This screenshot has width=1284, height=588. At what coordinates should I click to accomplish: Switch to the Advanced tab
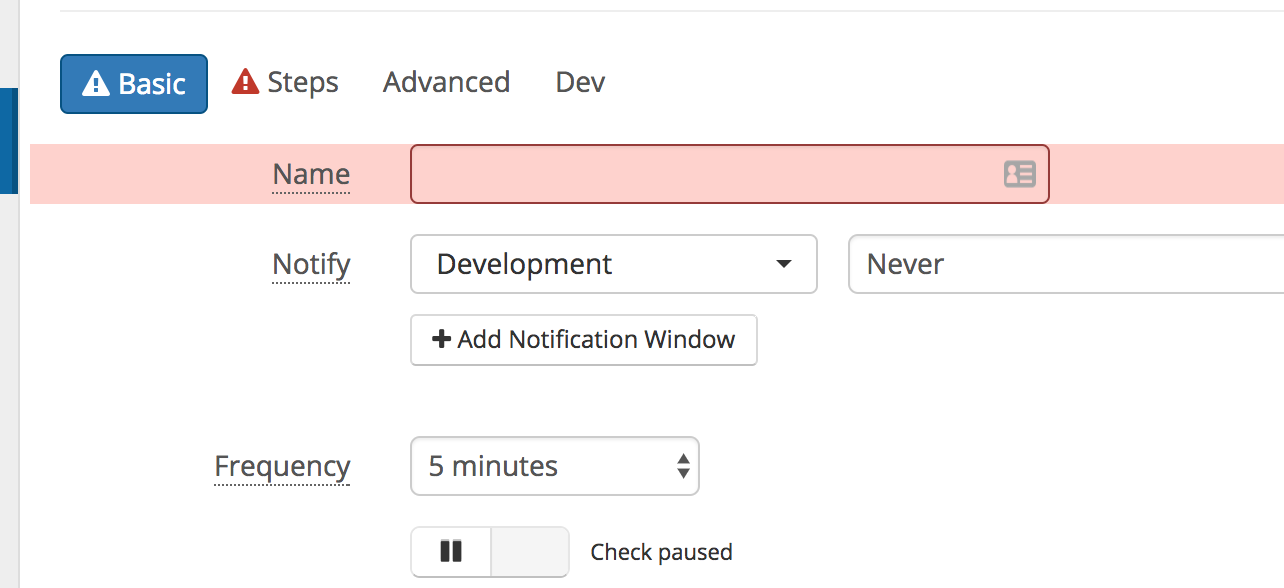446,82
